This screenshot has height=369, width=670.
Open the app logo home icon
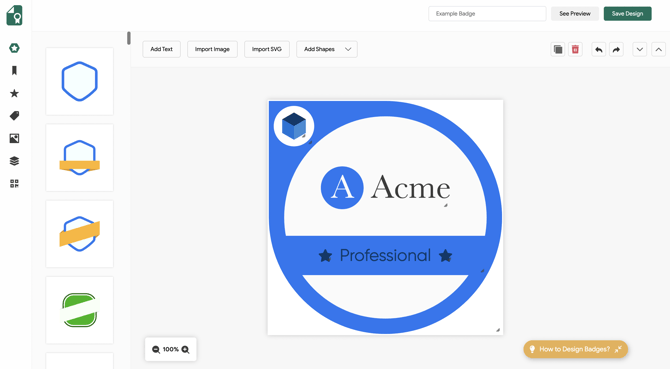coord(14,15)
